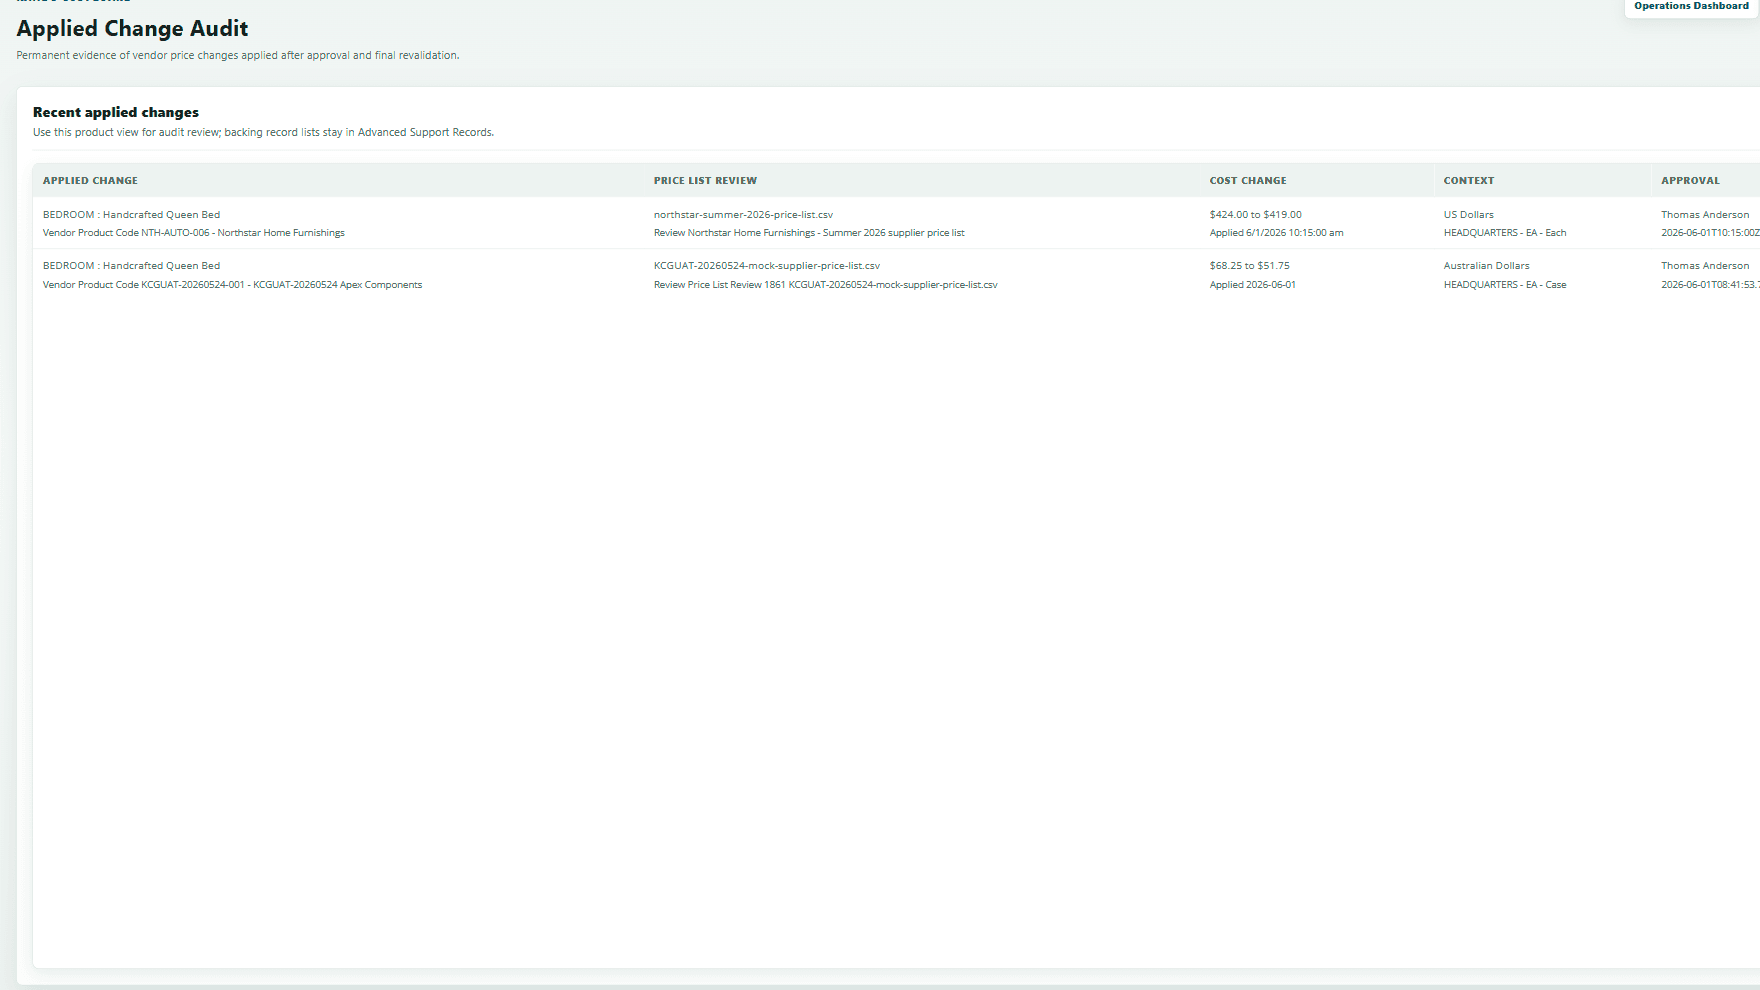This screenshot has width=1760, height=990.
Task: Open Australian Dollars currency link
Action: (1486, 266)
